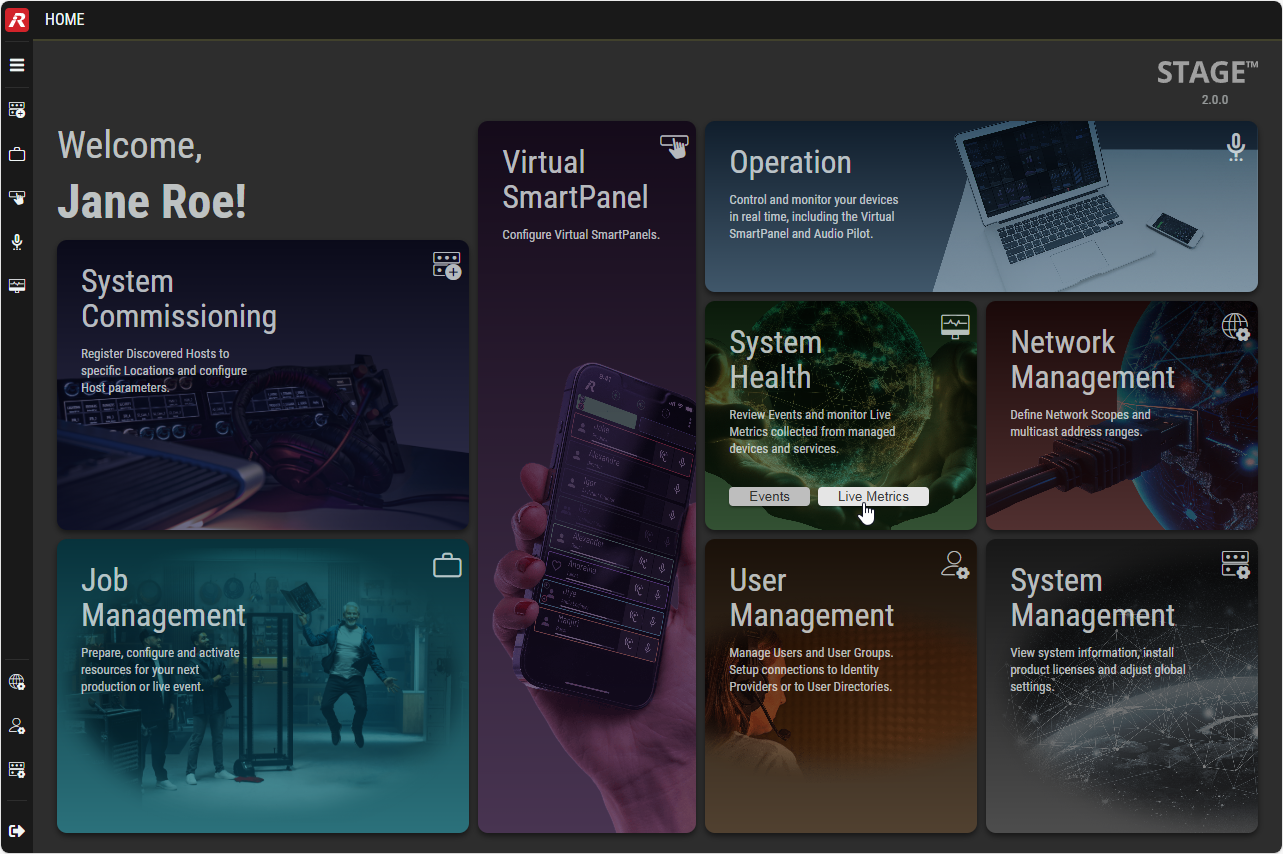Open Job Management from the sidebar briefcase icon
The image size is (1283, 854).
tap(17, 154)
